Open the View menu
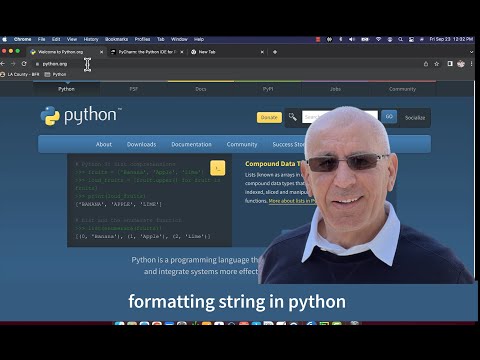The height and width of the screenshot is (360, 480). [72, 39]
